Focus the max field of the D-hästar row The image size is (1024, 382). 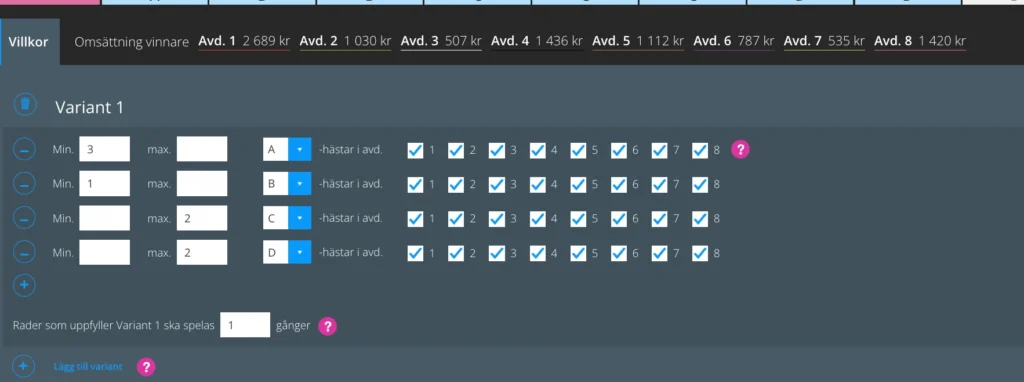click(x=202, y=252)
